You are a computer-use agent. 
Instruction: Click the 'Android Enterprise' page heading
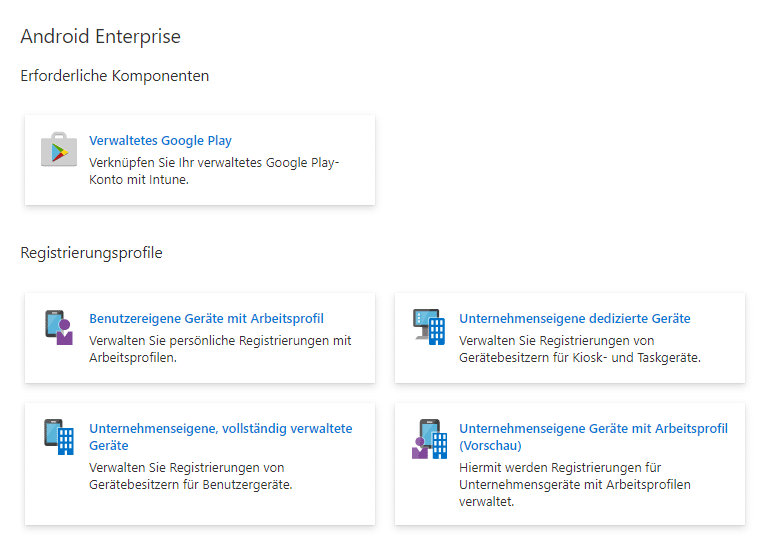coord(100,36)
